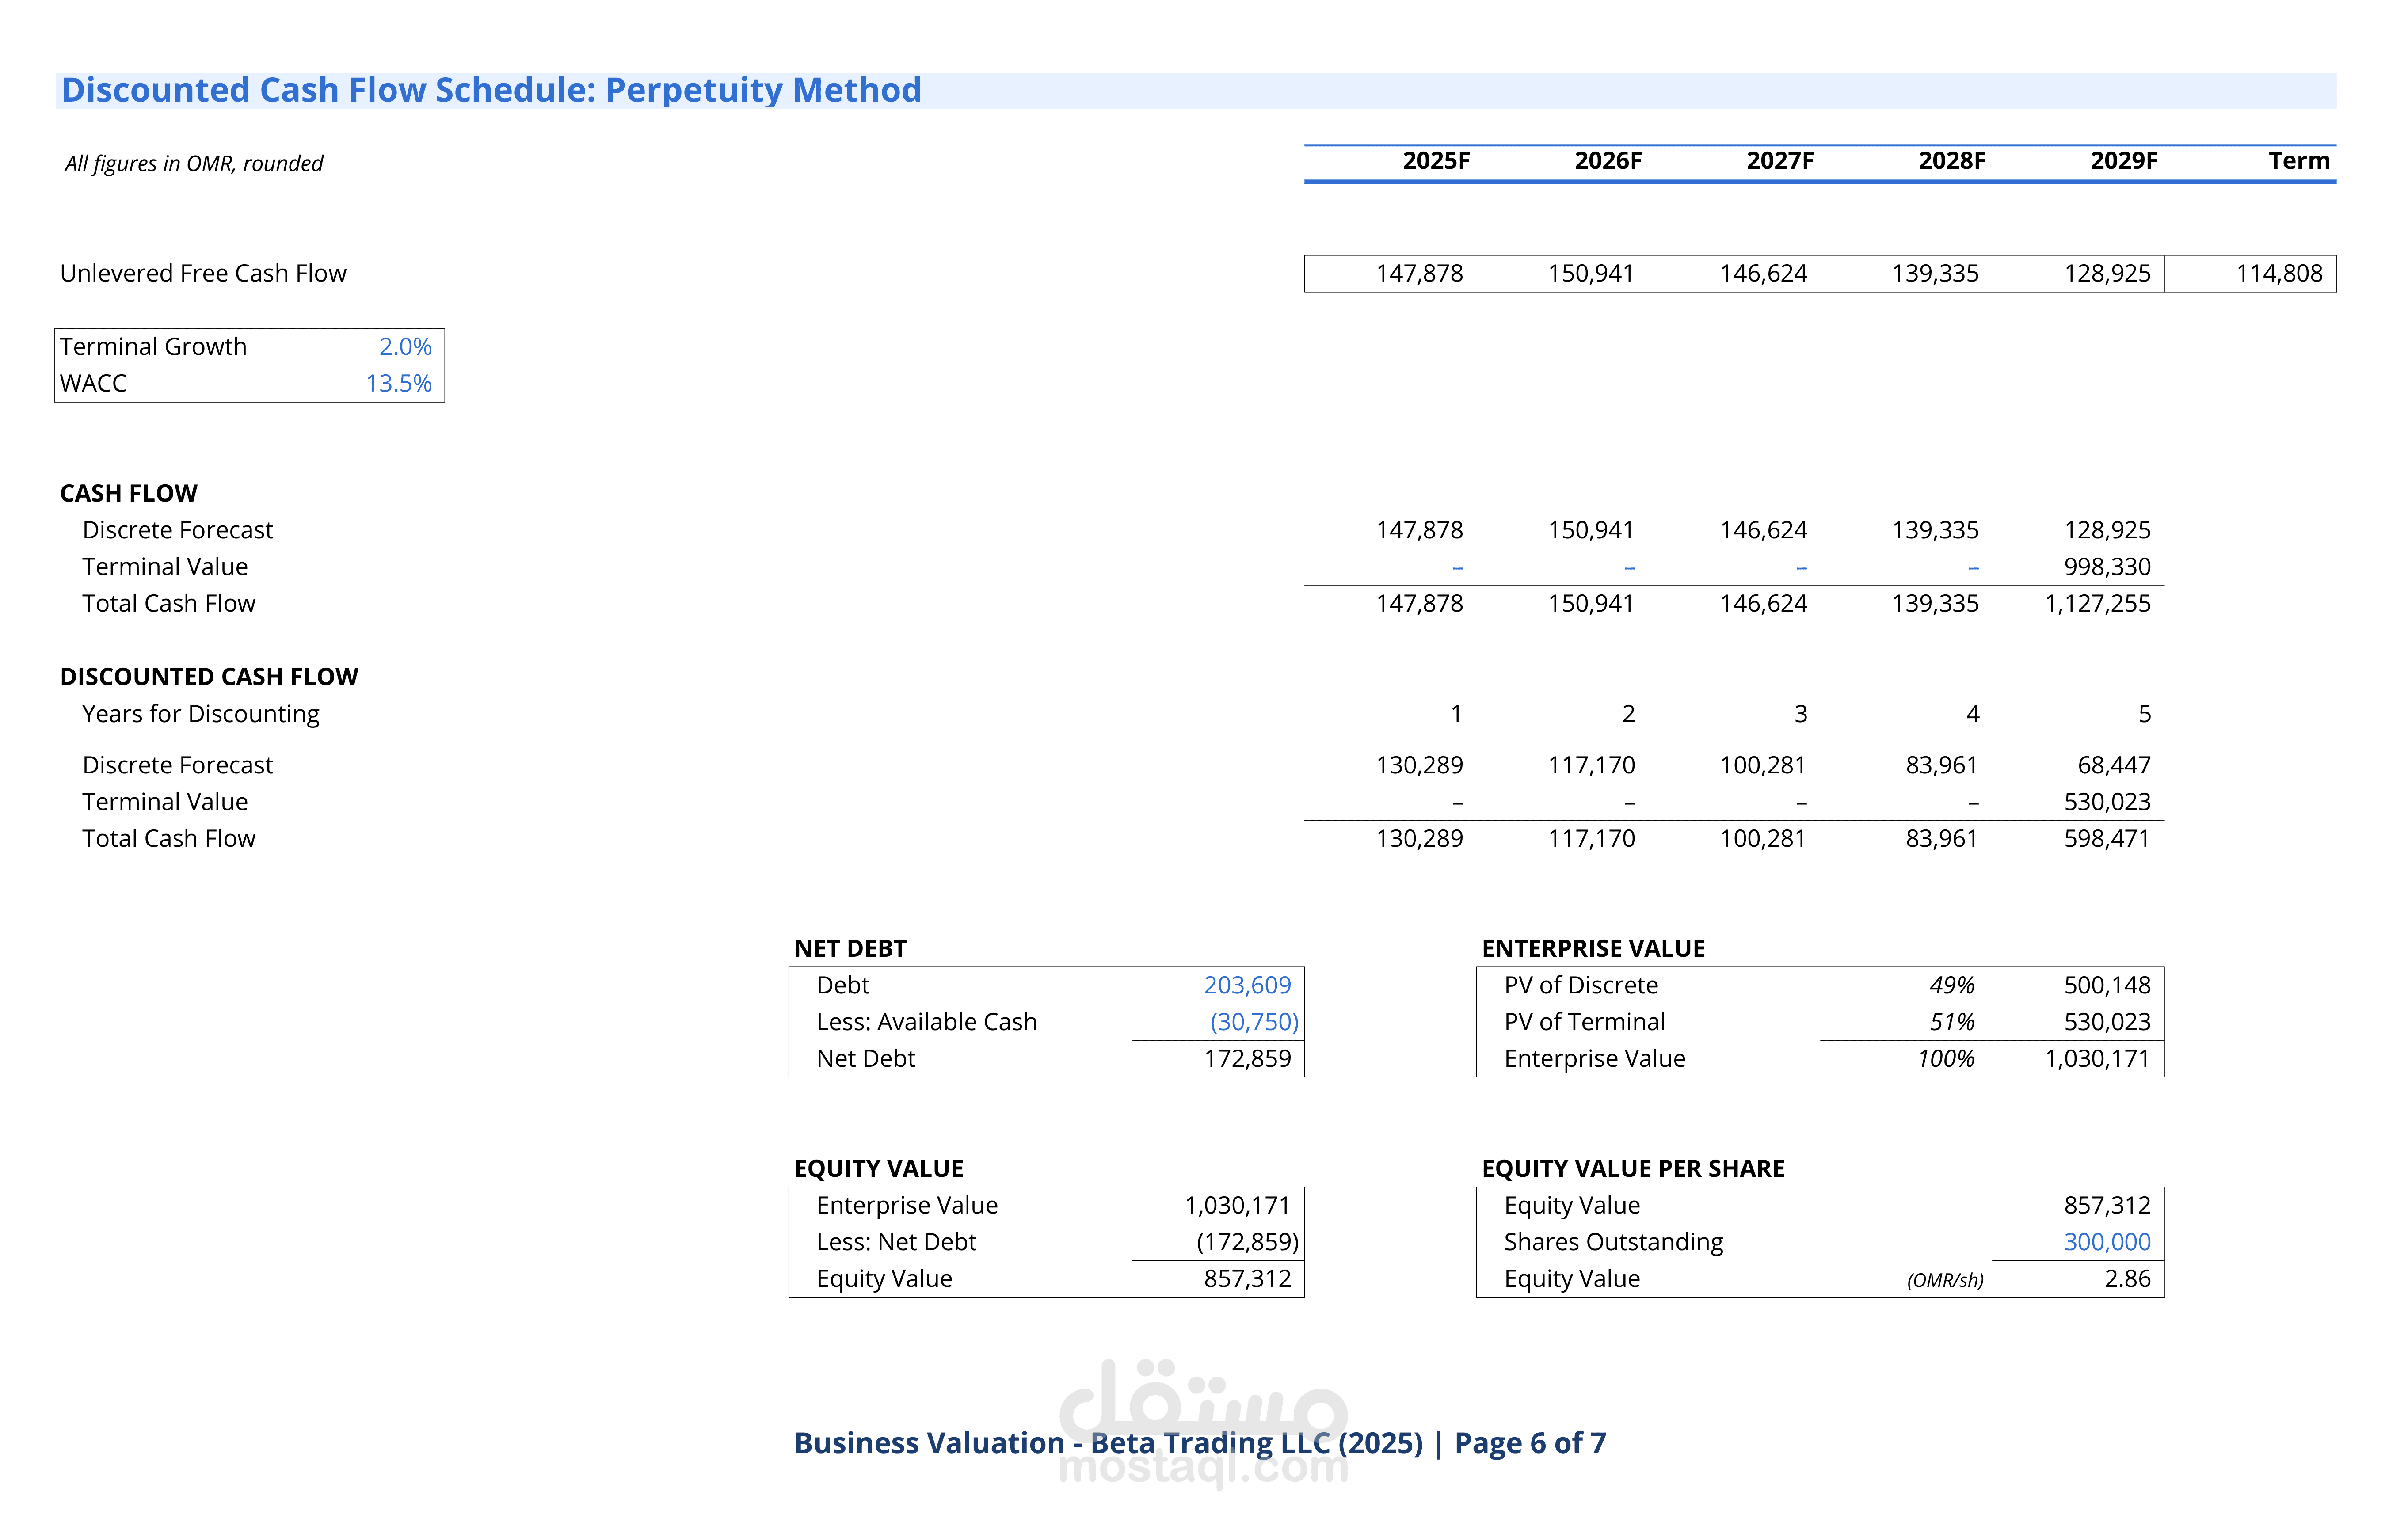Image resolution: width=2408 pixels, height=1522 pixels.
Task: Select the Net Debt result 172,859
Action: point(1246,1058)
